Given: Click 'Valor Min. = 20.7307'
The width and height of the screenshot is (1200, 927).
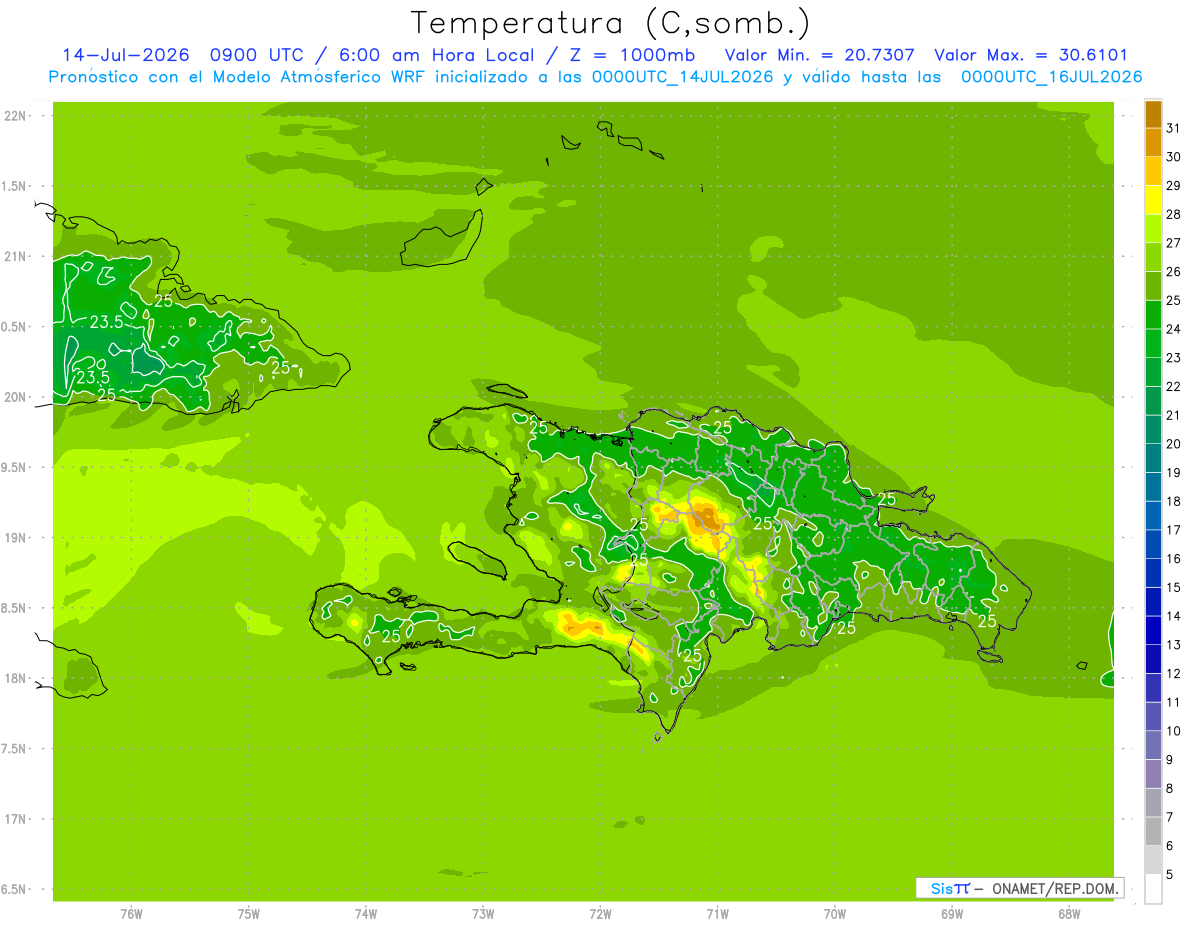Looking at the screenshot, I should click(x=819, y=55).
